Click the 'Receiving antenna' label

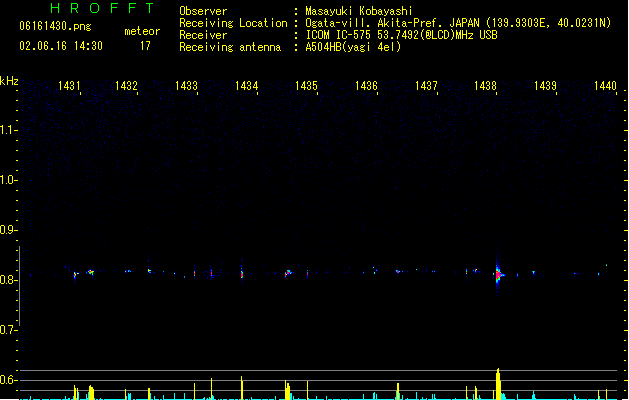[230, 47]
